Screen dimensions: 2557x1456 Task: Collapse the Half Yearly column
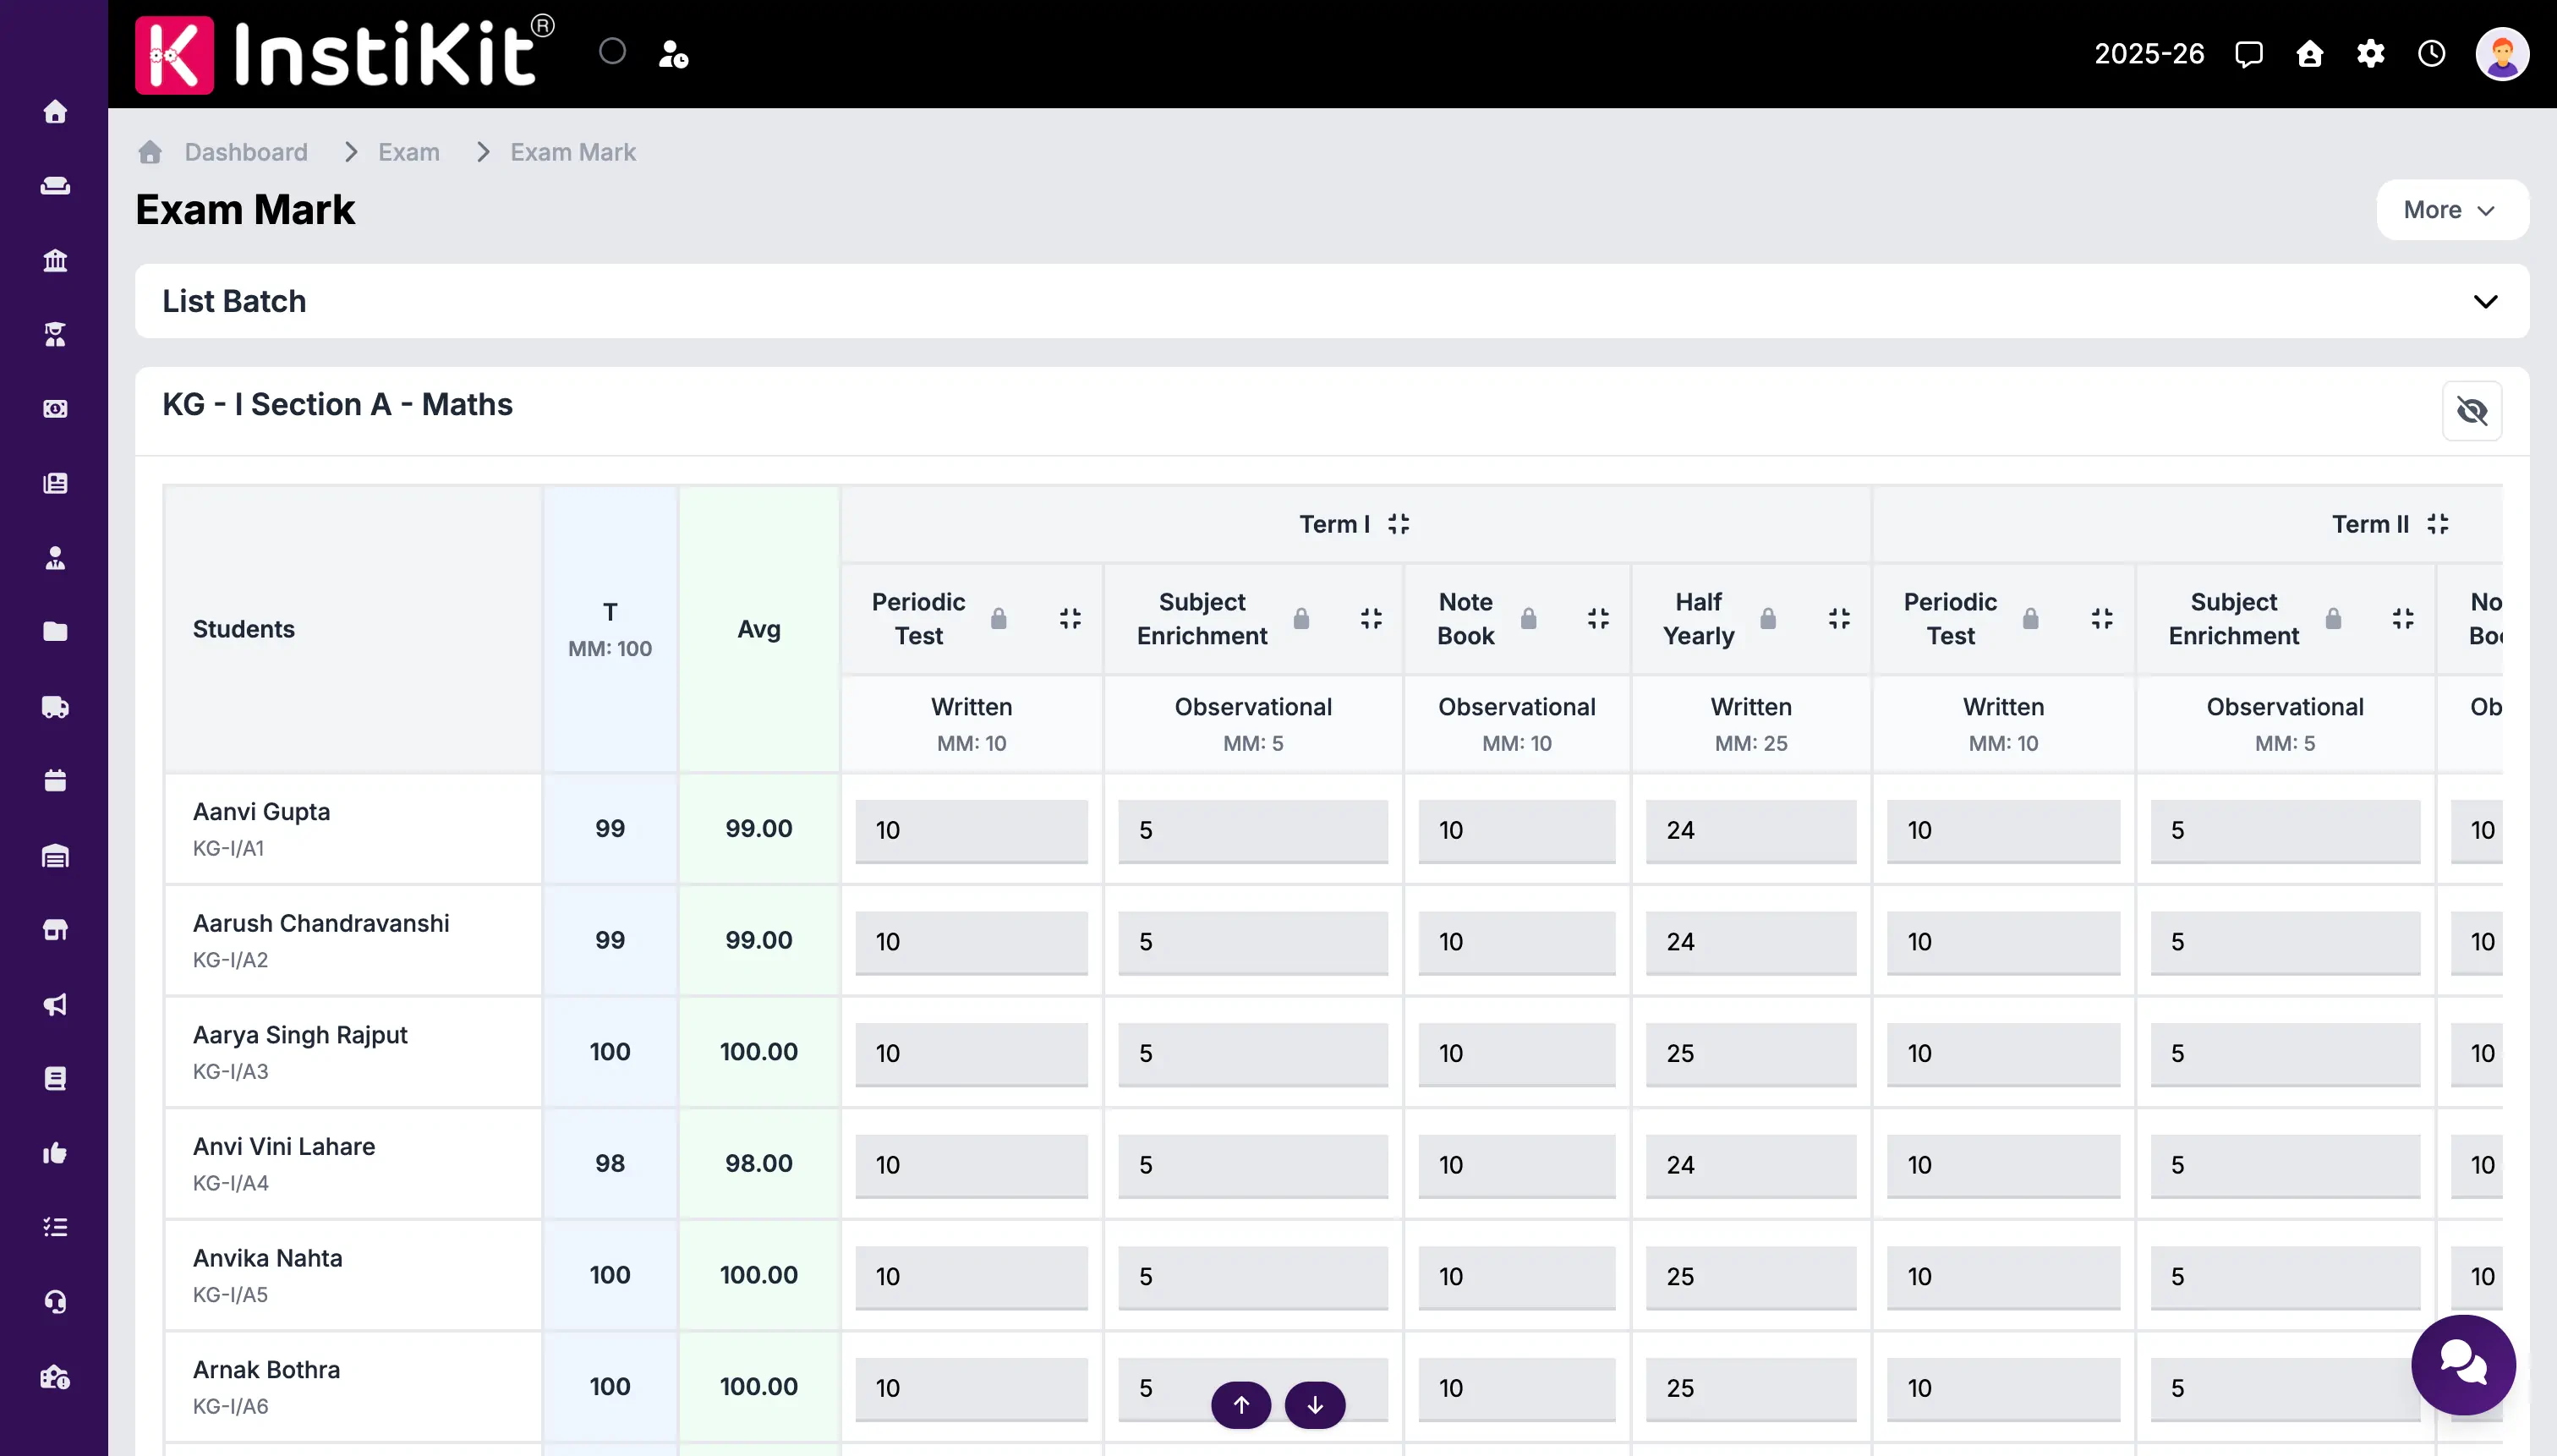pyautogui.click(x=1839, y=619)
